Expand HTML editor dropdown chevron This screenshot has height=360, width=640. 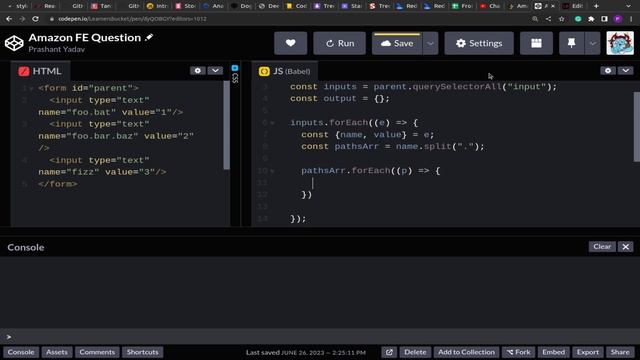215,71
